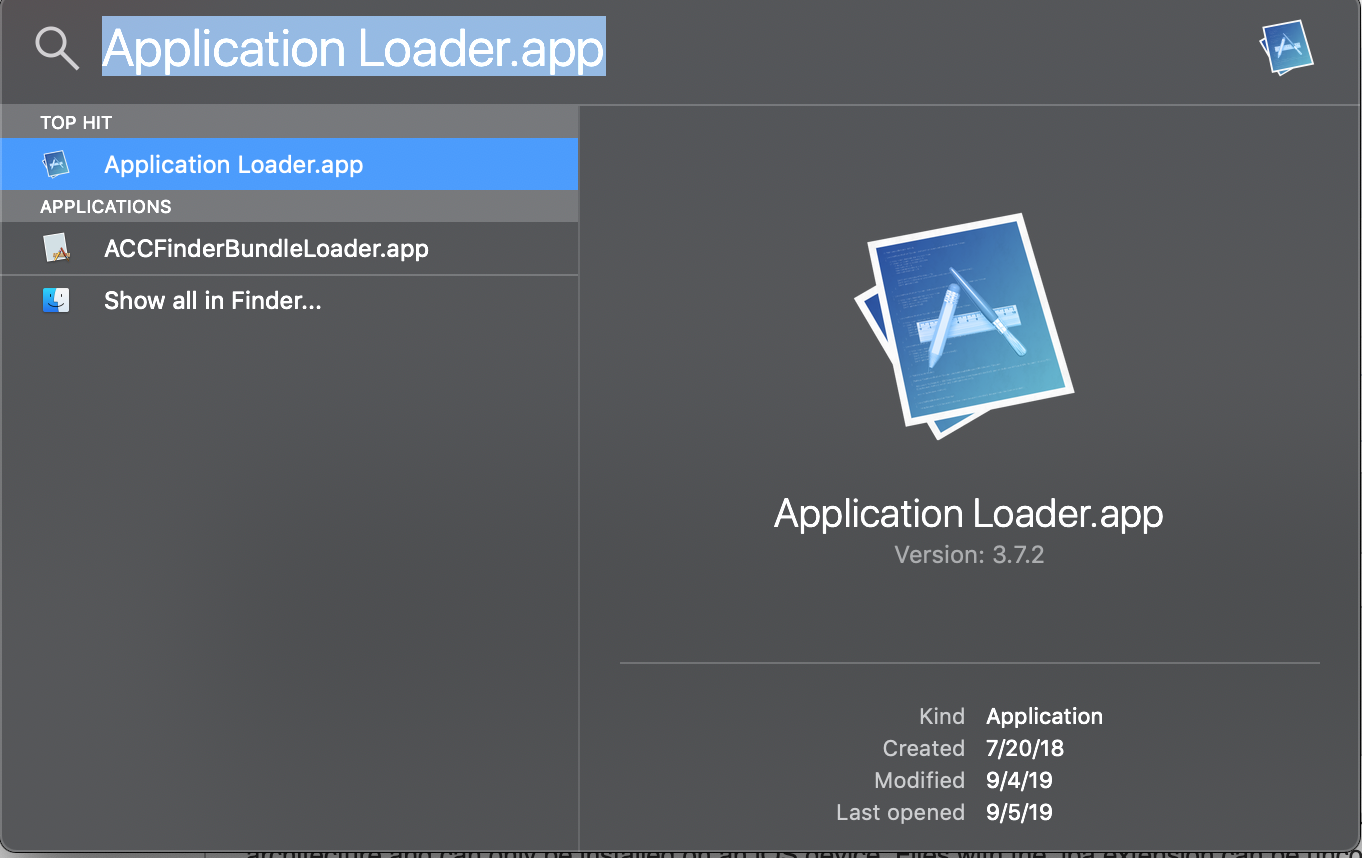
Task: Click the small Application Loader icon in the search bar
Action: point(1286,48)
